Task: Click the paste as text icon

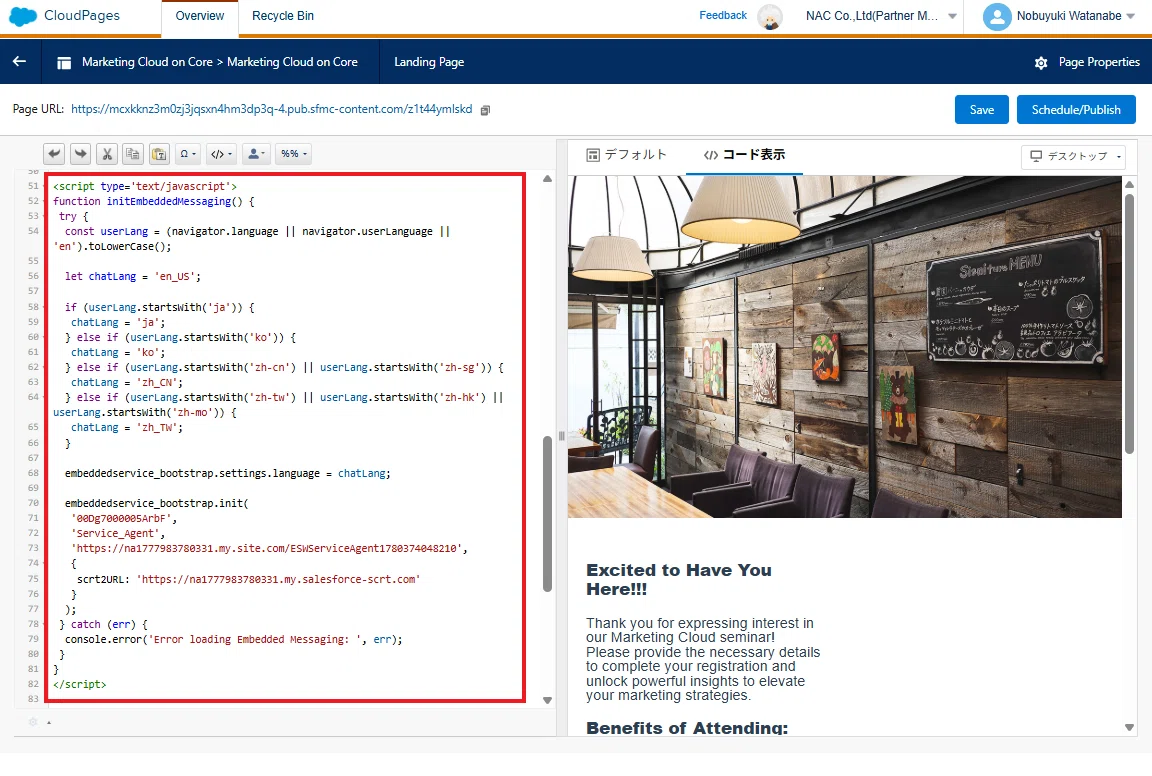Action: tap(159, 154)
